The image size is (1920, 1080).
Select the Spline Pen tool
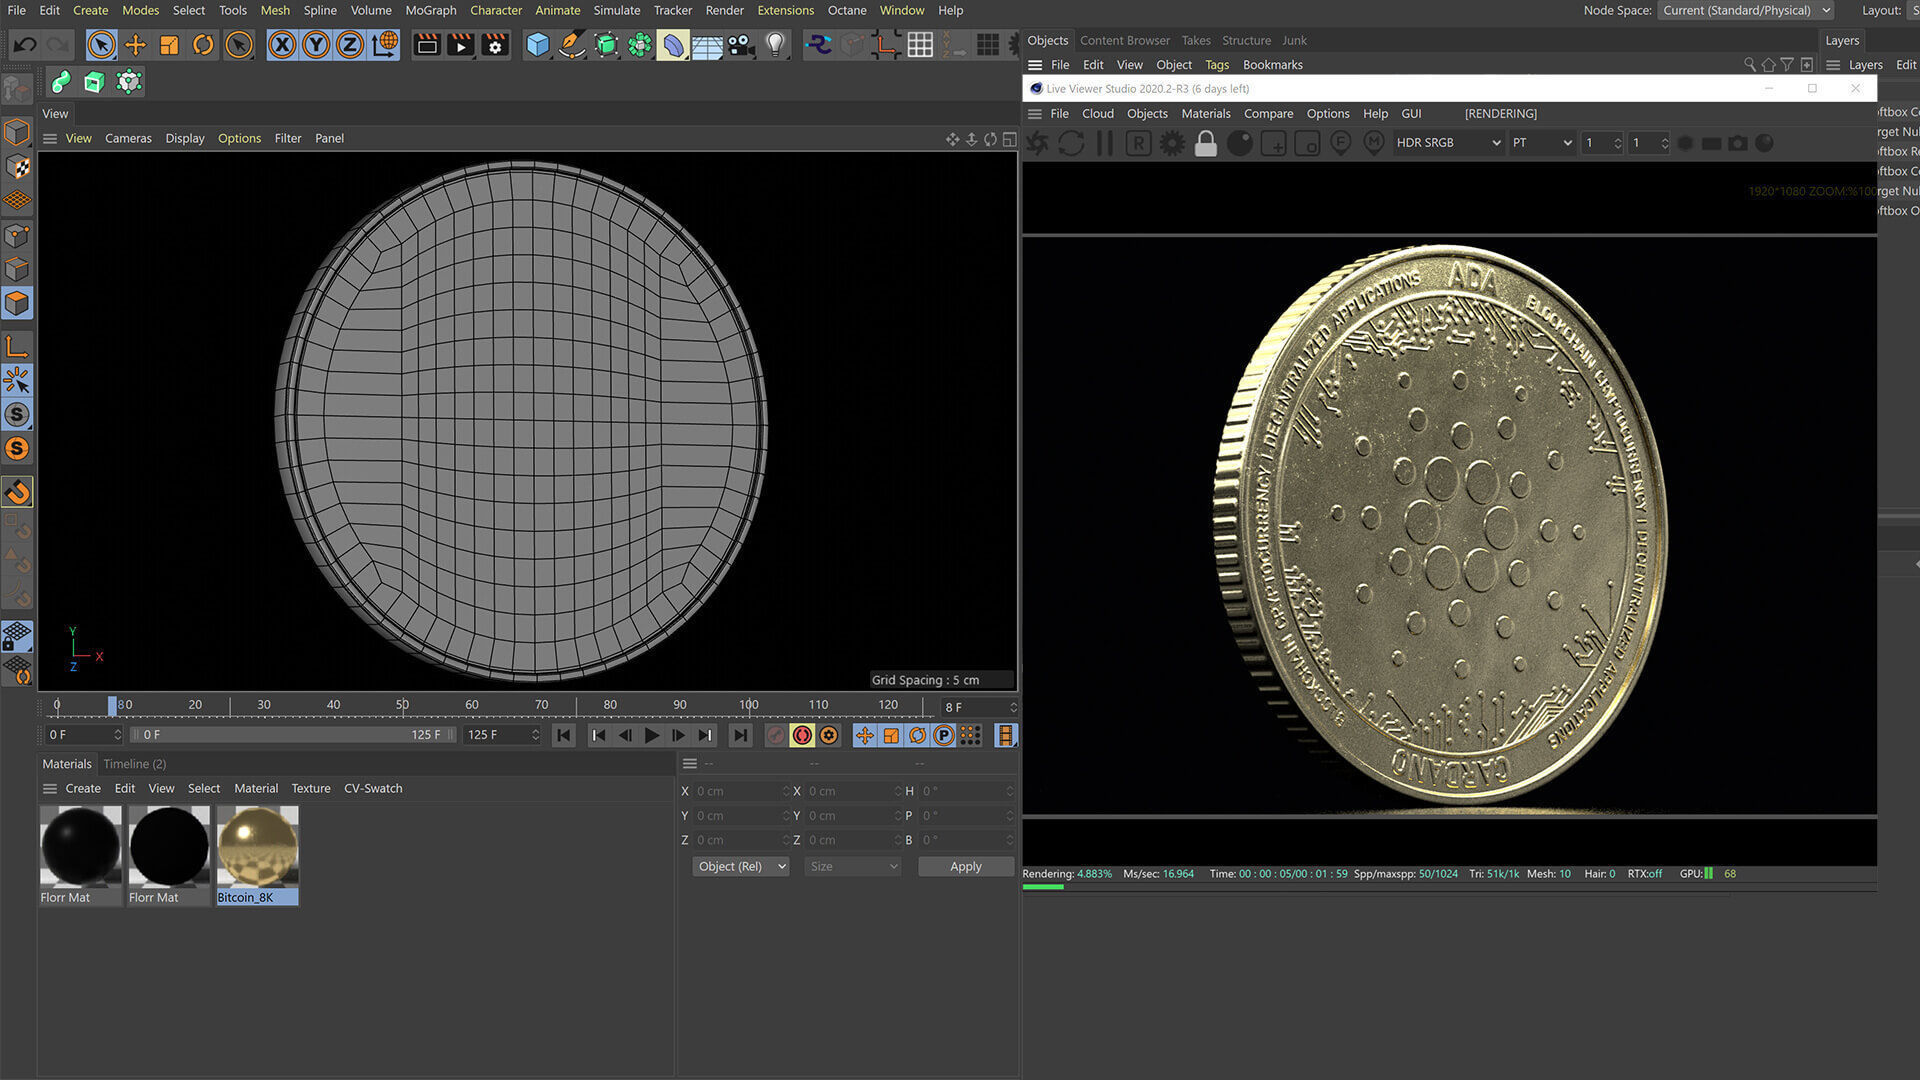572,45
